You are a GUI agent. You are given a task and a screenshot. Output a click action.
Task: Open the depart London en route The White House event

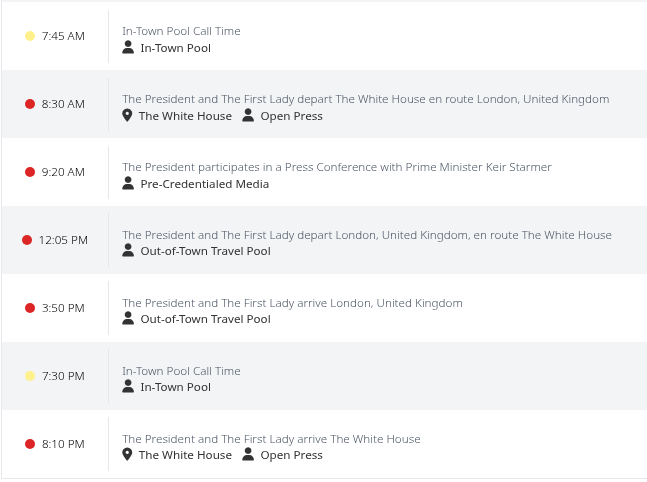(367, 235)
